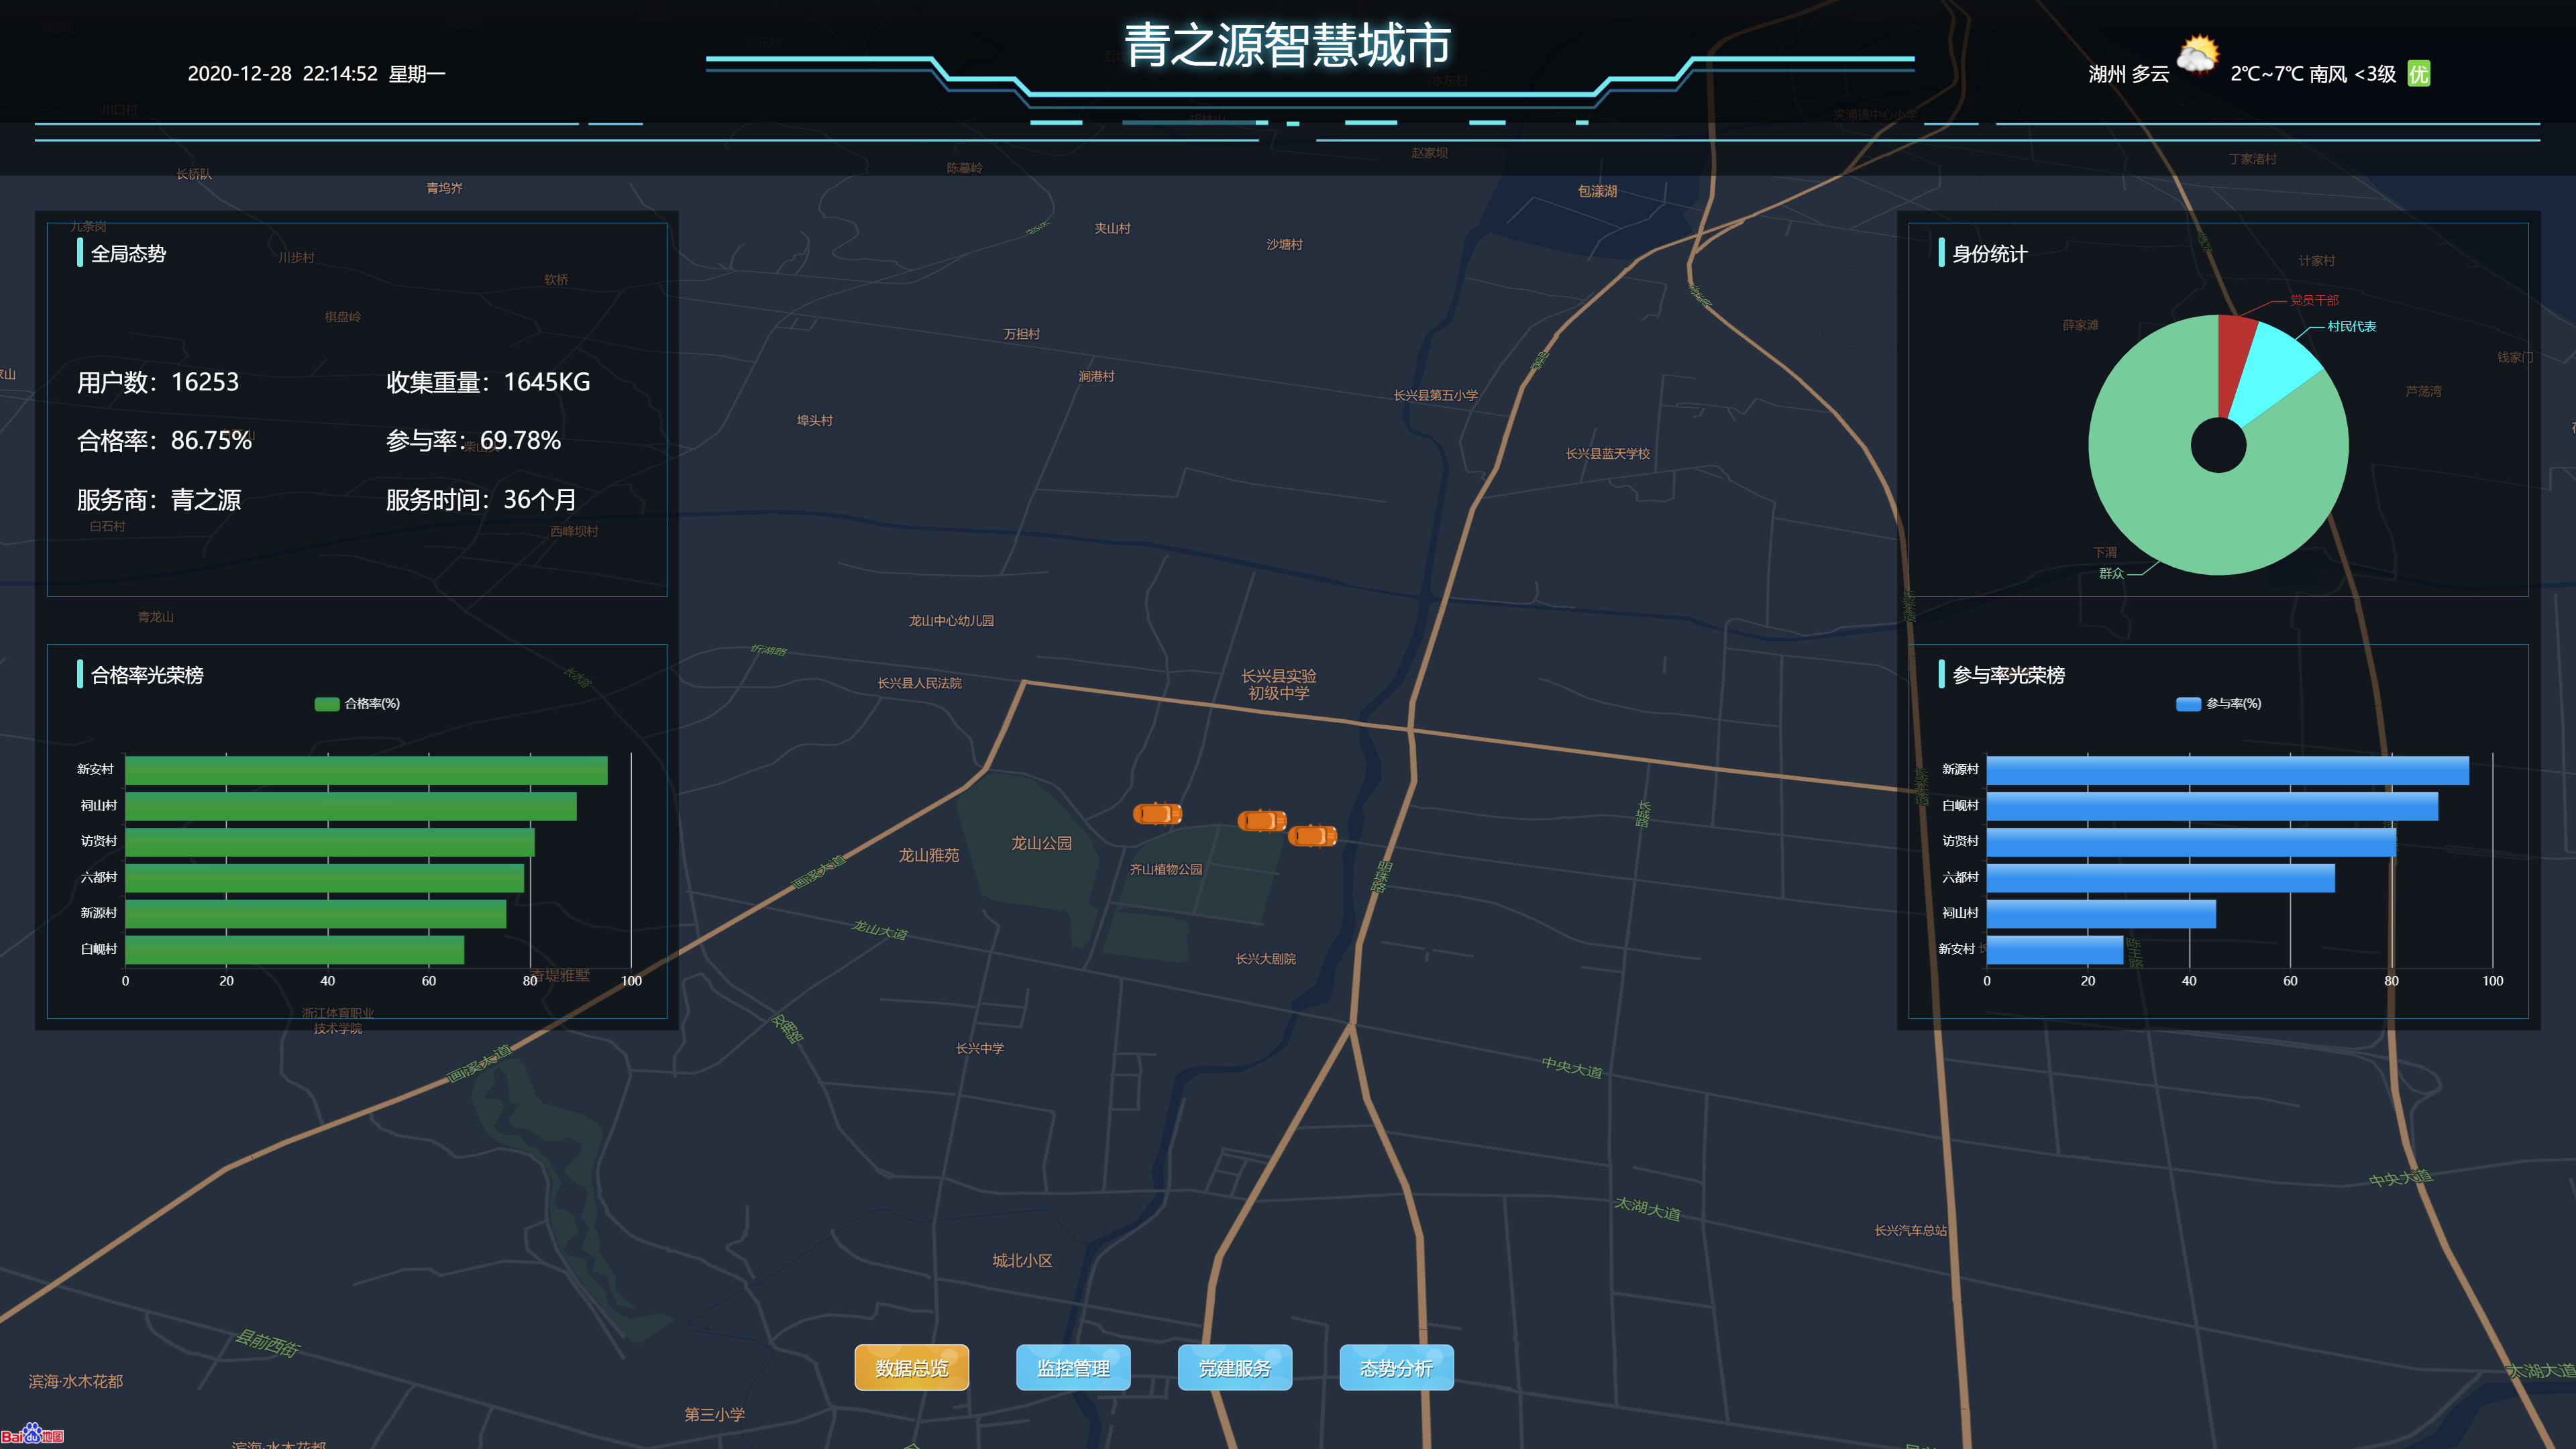Select the middle orange vehicle marker
This screenshot has height=1449, width=2576.
pyautogui.click(x=1262, y=821)
